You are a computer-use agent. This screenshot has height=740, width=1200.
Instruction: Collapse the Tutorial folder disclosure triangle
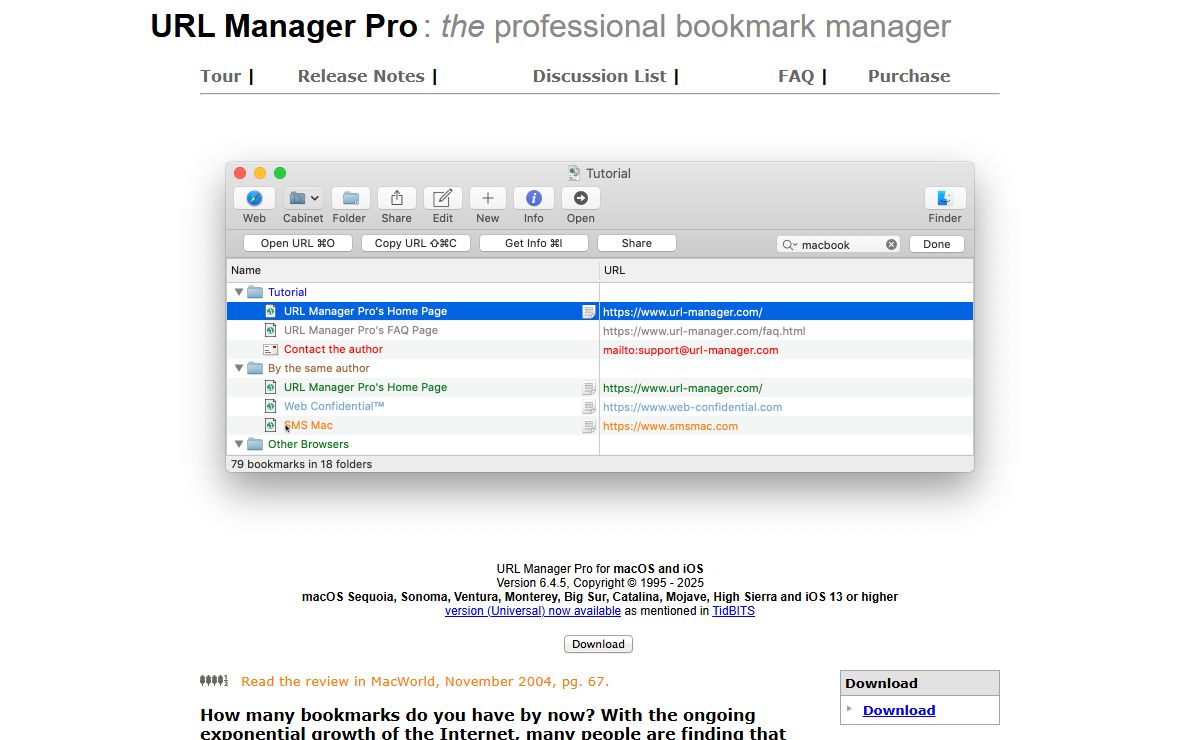[239, 292]
